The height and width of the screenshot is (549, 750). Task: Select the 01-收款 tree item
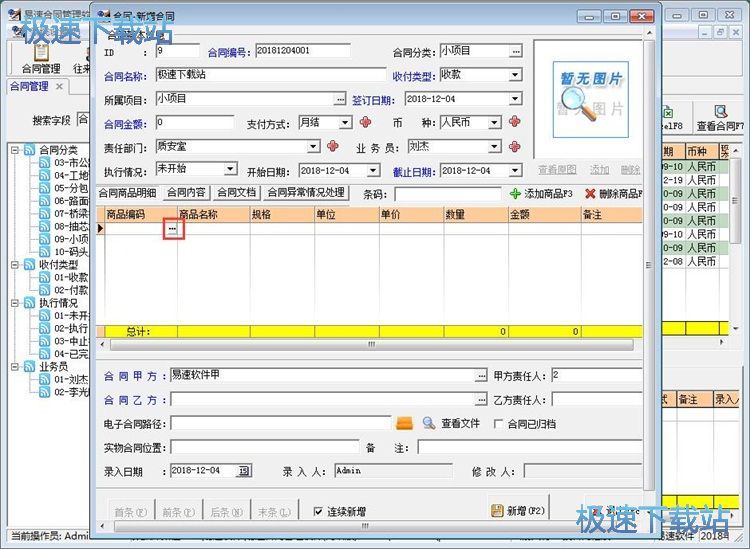click(x=71, y=277)
